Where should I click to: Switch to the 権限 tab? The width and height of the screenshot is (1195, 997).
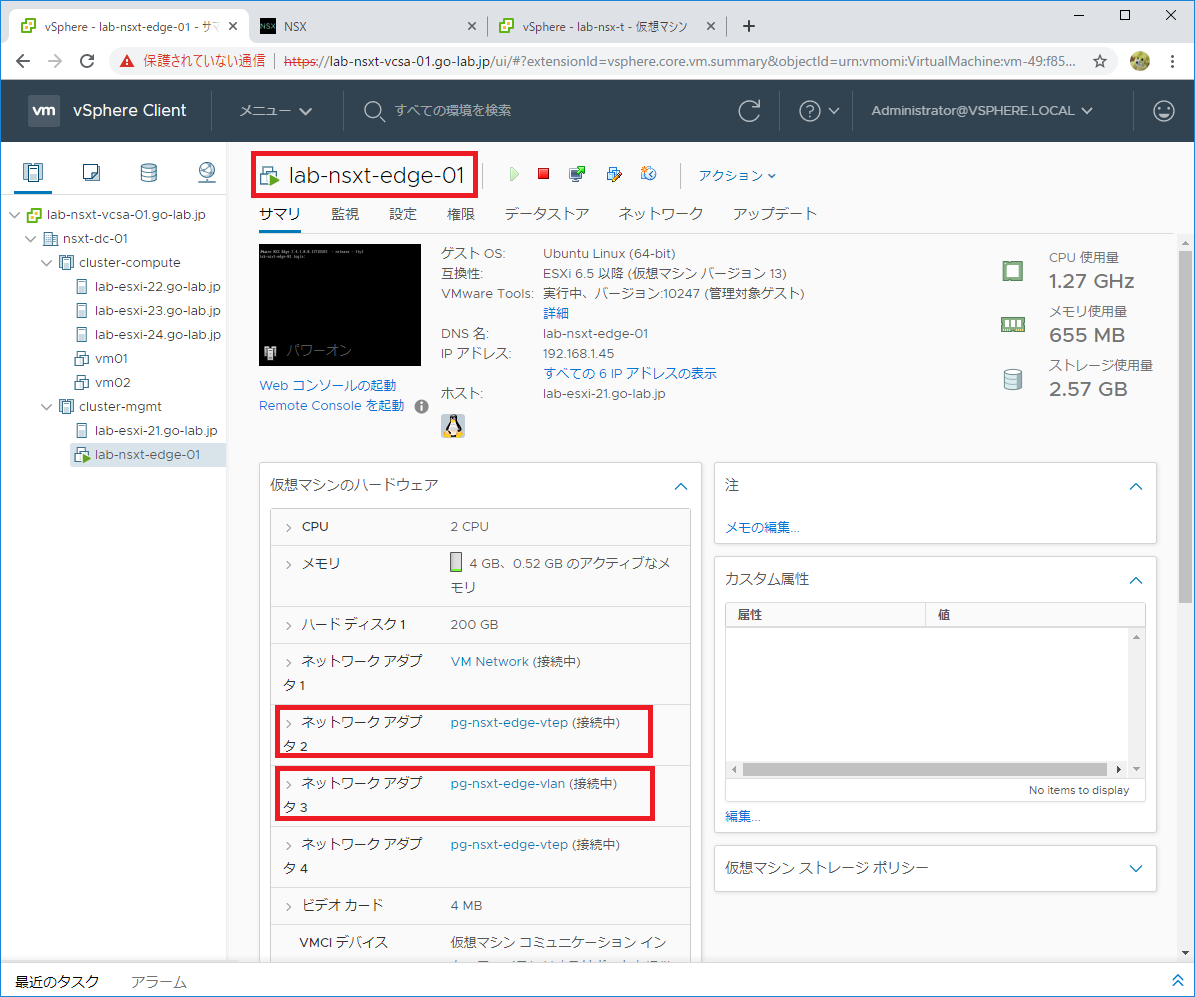(460, 214)
